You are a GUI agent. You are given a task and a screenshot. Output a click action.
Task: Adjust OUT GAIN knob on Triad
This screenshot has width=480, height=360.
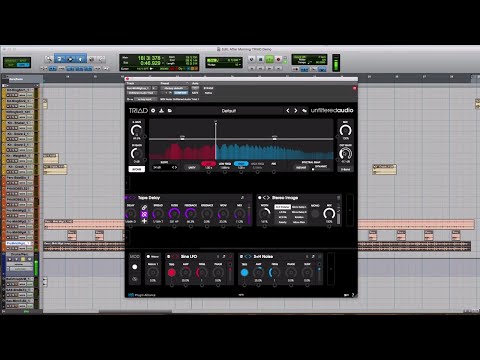[345, 154]
